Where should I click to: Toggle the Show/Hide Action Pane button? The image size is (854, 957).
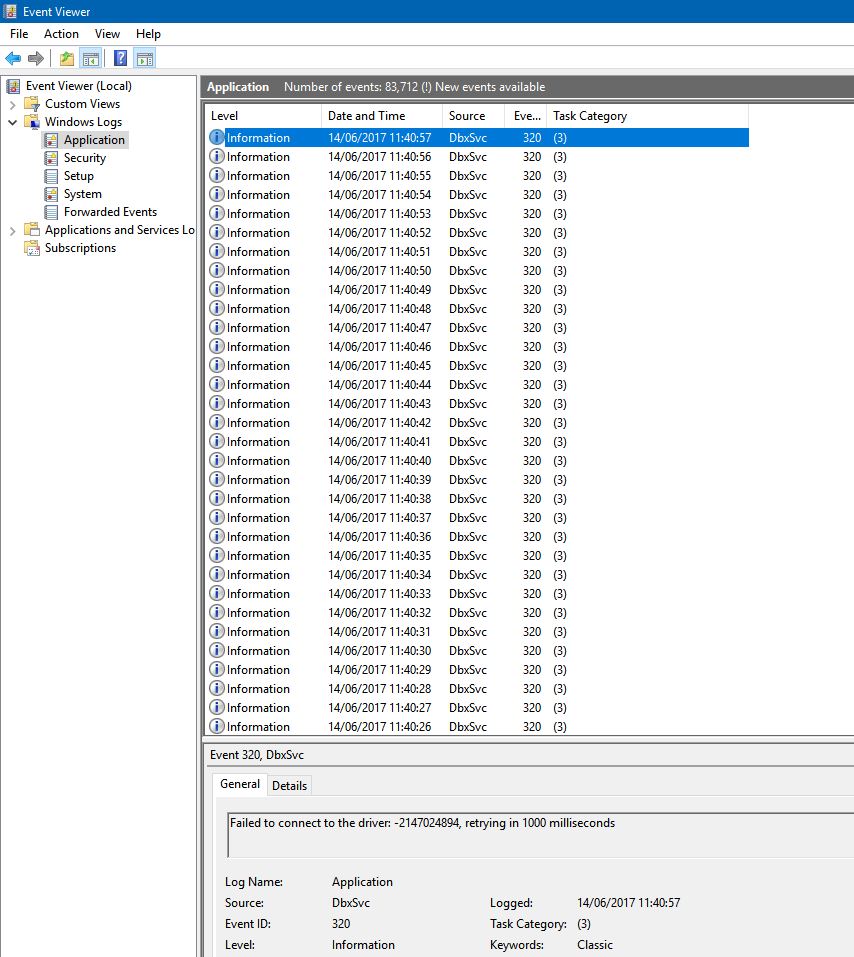pos(144,58)
